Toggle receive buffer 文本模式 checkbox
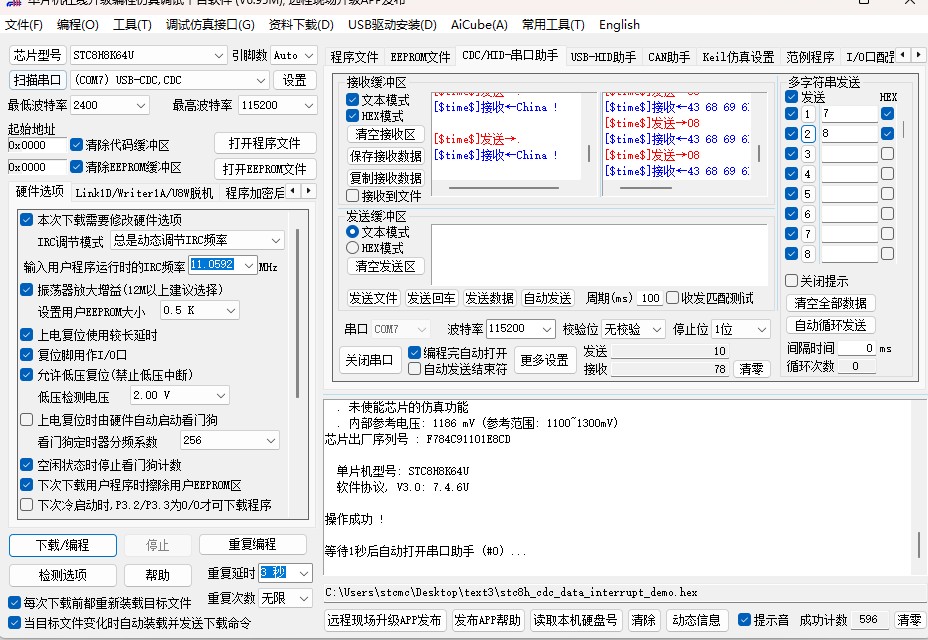This screenshot has height=640, width=928. tap(353, 99)
